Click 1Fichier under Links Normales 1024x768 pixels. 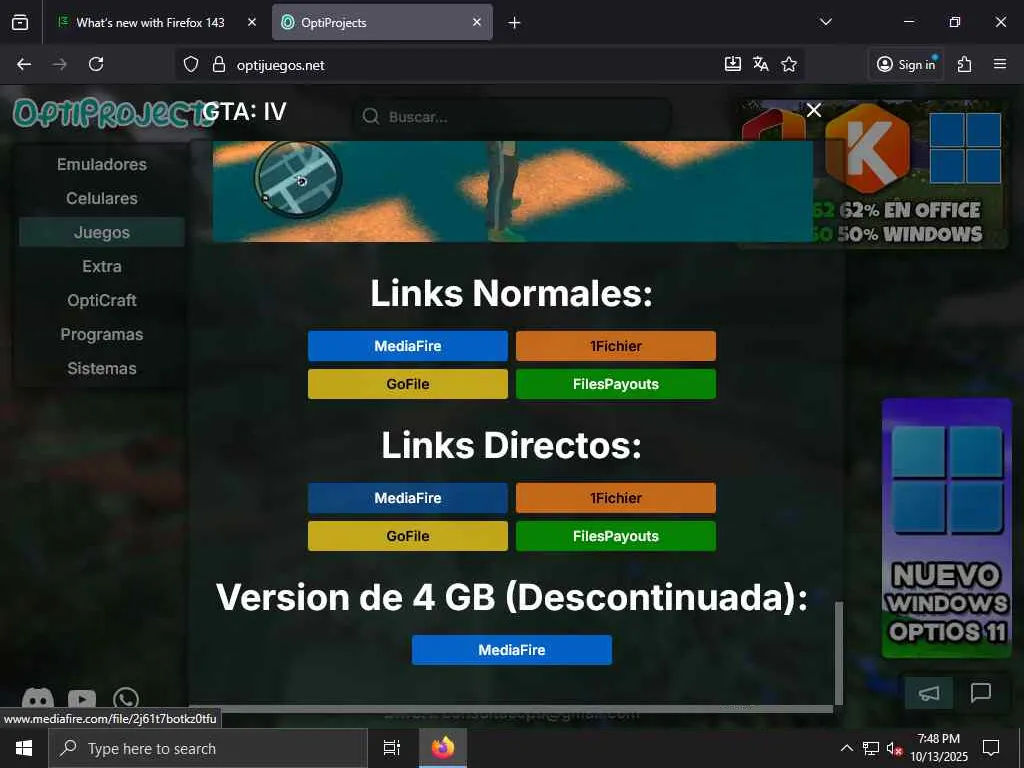[616, 346]
